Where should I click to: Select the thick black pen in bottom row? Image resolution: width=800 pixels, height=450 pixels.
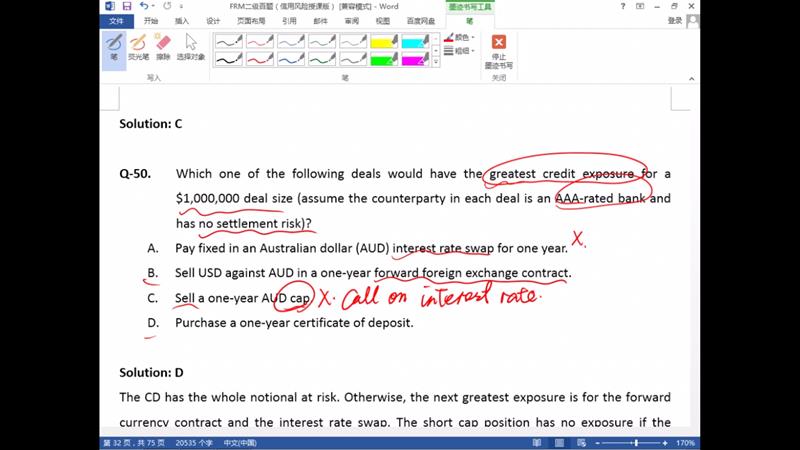tap(229, 59)
